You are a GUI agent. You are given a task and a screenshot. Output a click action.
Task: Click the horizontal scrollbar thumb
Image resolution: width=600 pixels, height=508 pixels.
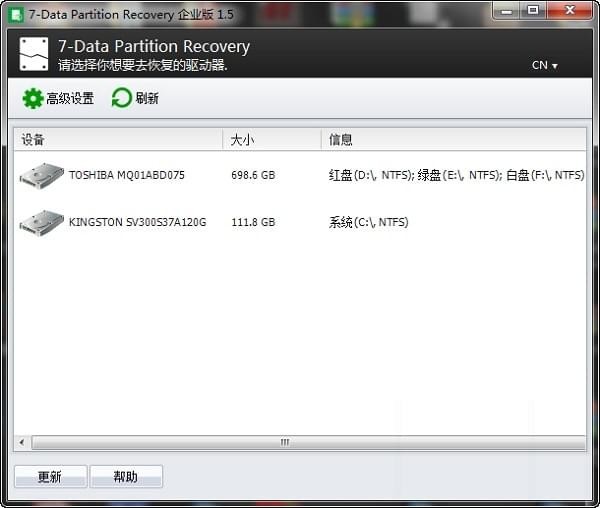[308, 443]
